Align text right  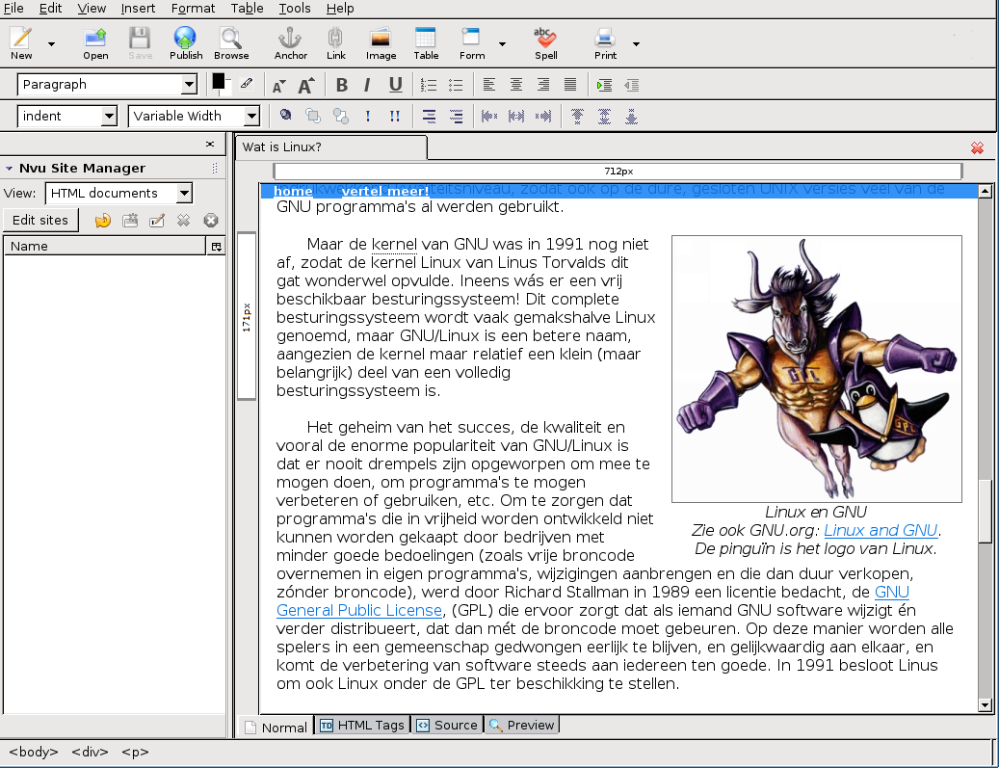(543, 85)
